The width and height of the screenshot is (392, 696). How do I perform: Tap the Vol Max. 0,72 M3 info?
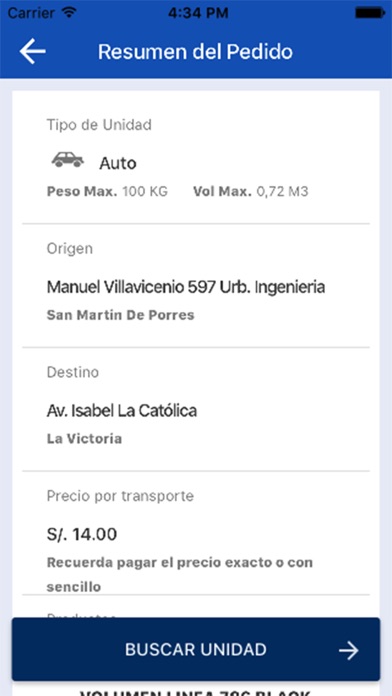pyautogui.click(x=251, y=192)
